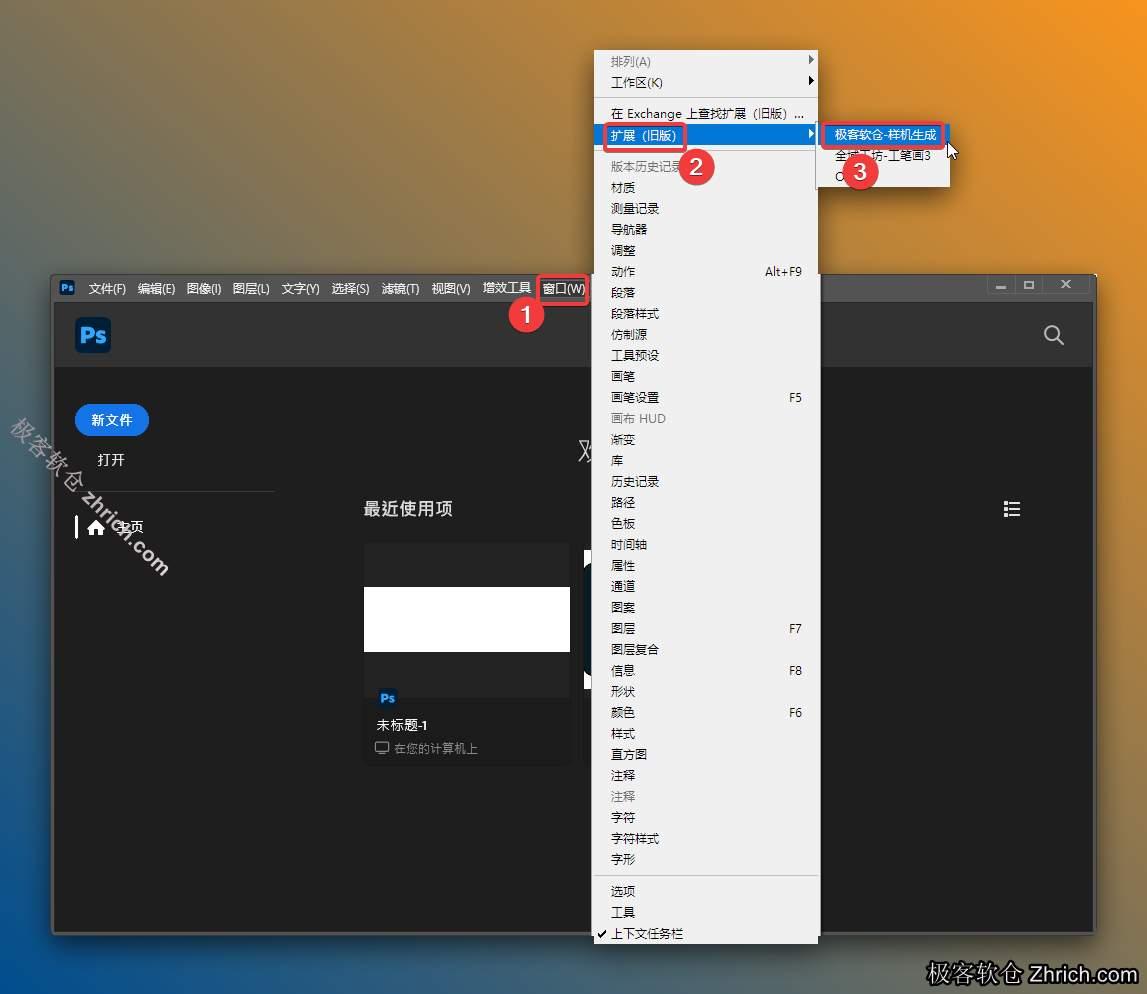1147x994 pixels.
Task: Open the 路径 panel
Action: [x=706, y=502]
